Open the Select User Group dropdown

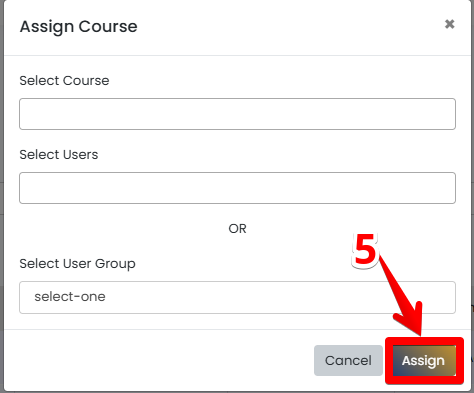point(237,297)
